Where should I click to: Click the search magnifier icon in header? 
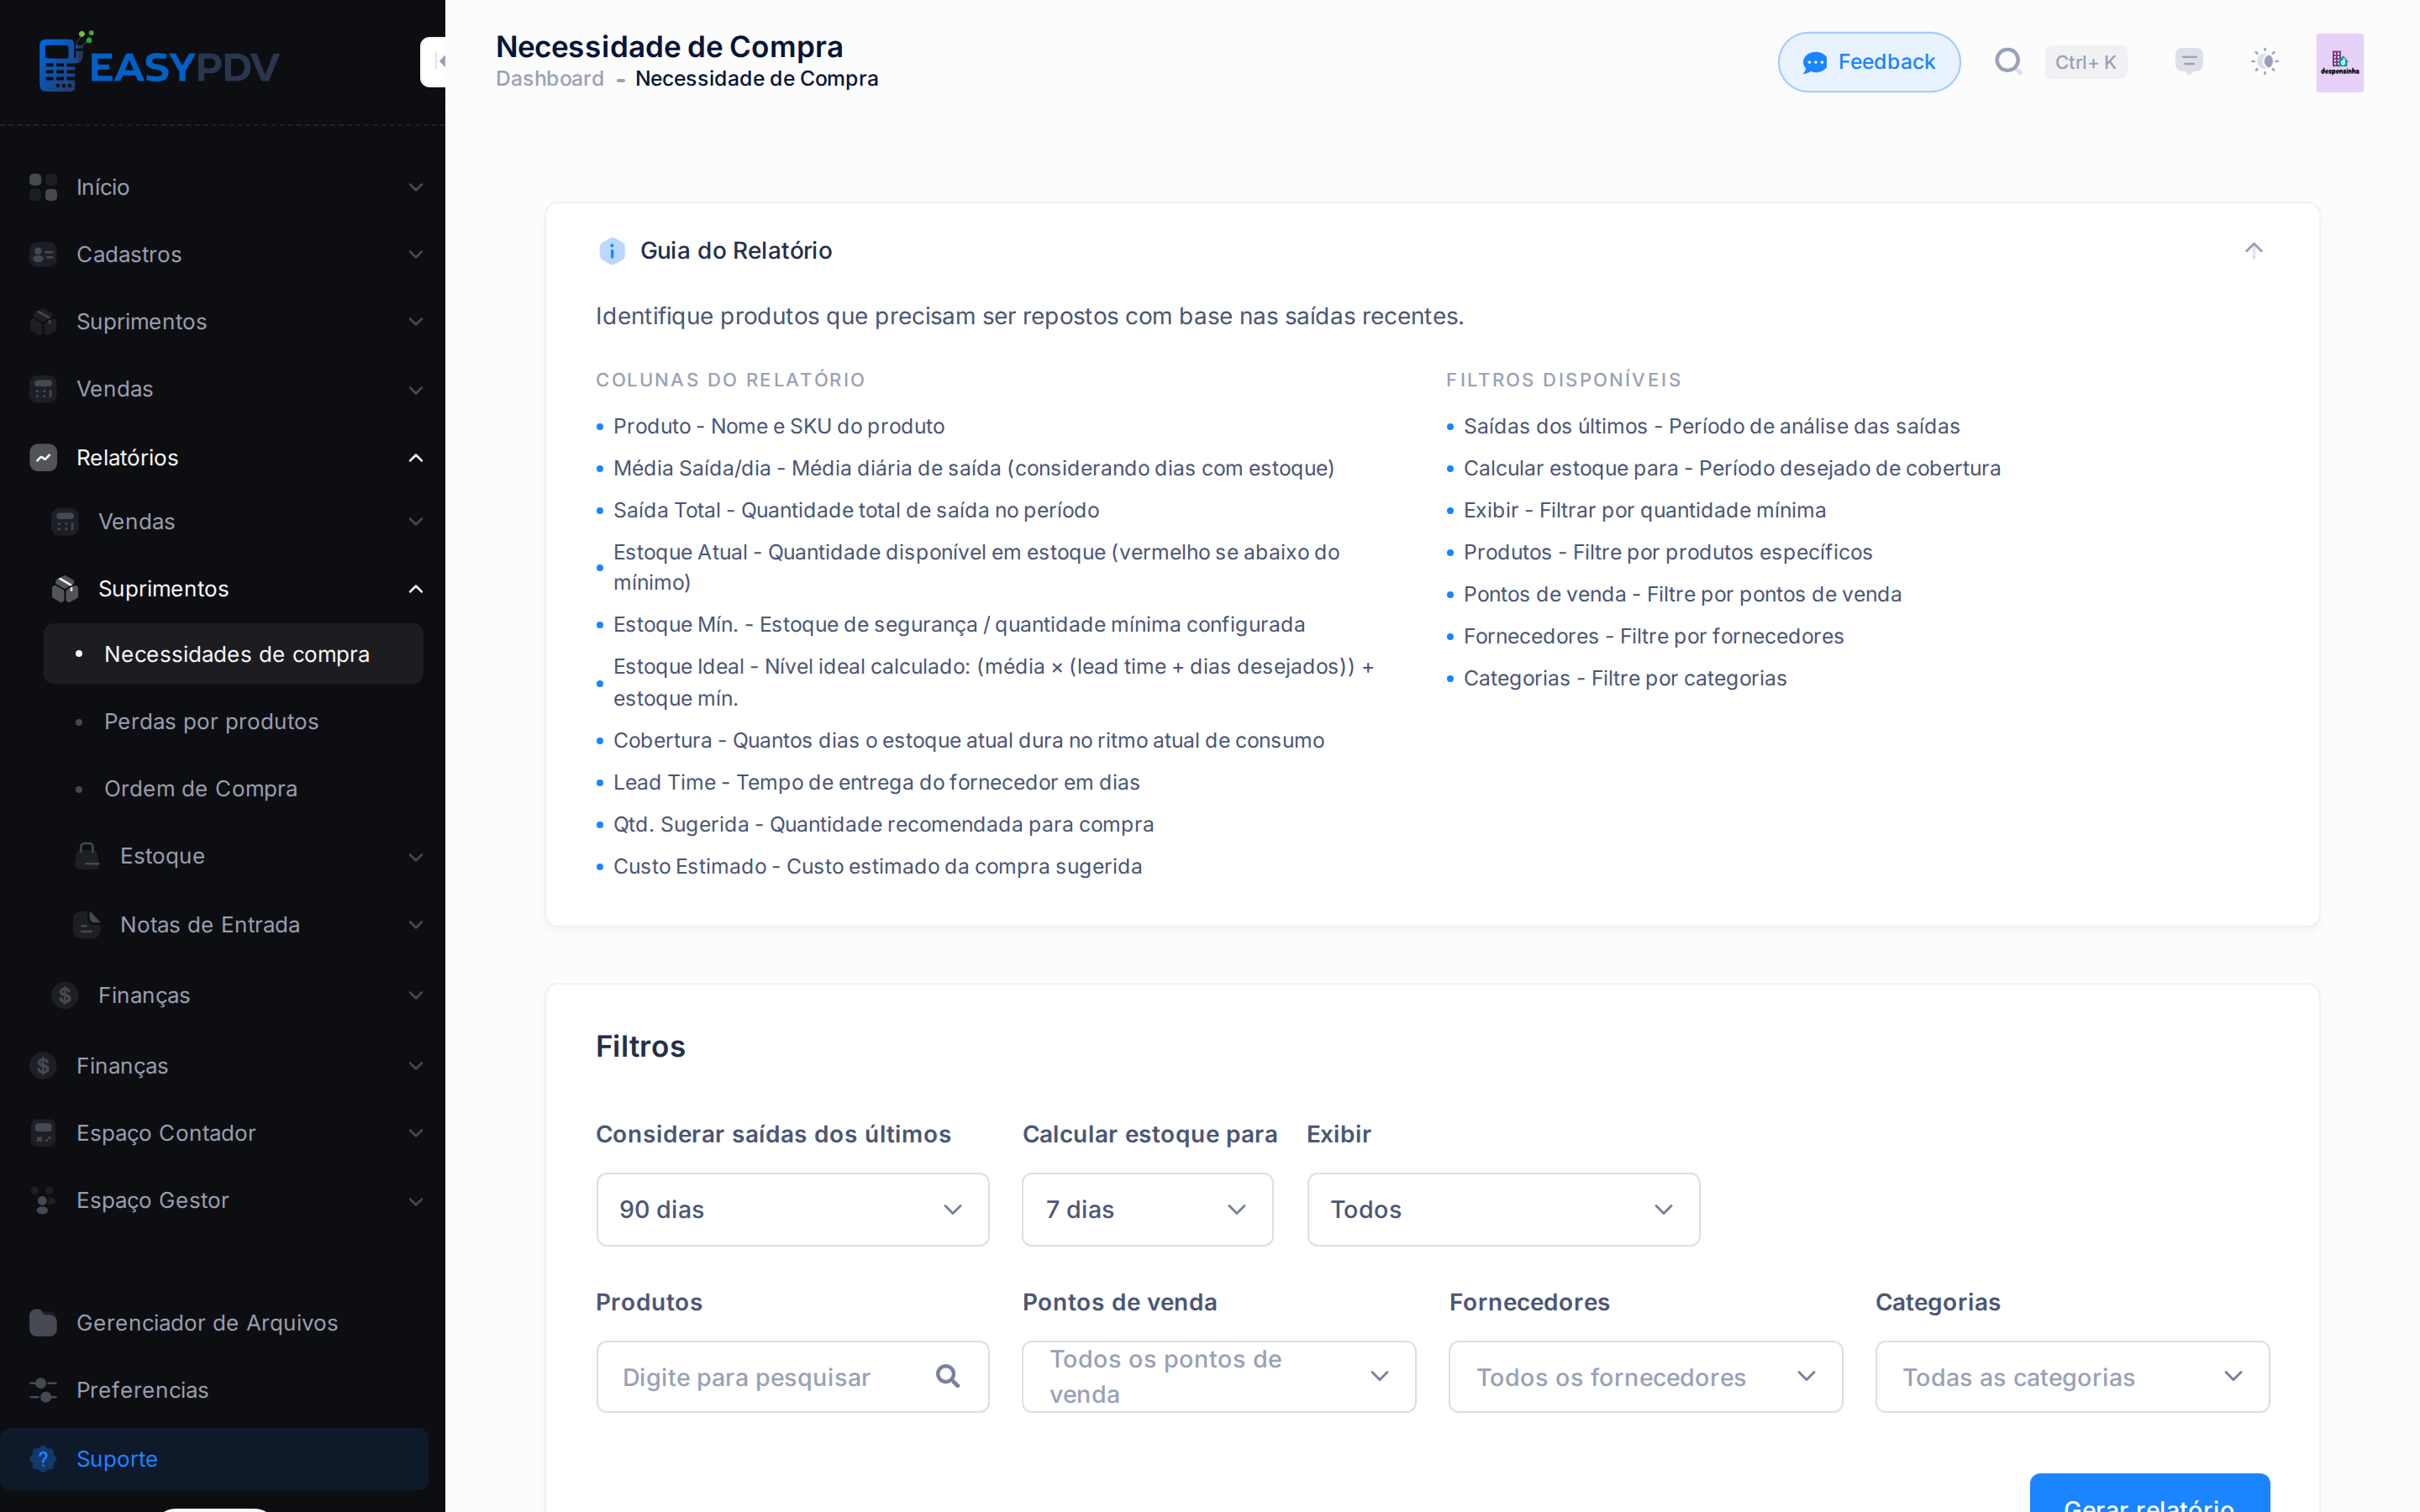click(2008, 62)
